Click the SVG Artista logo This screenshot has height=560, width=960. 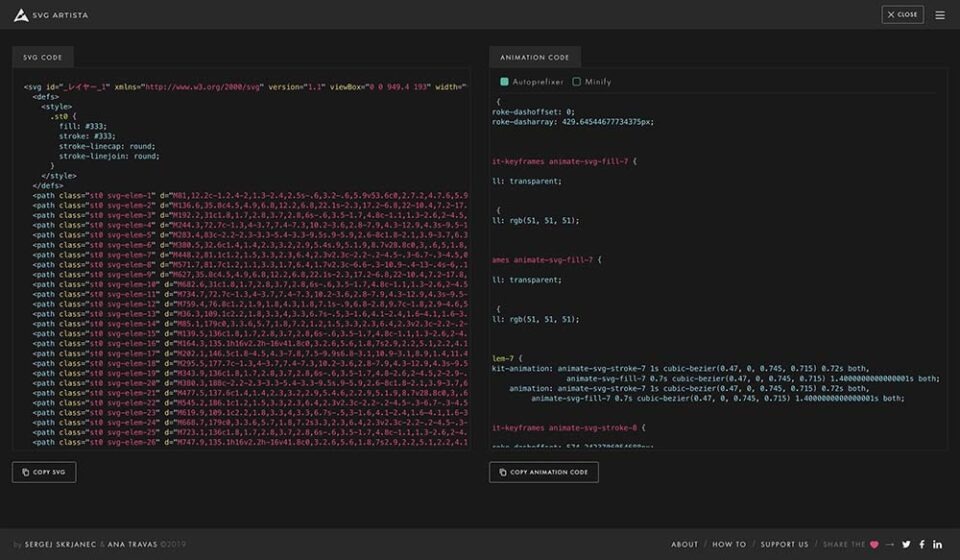click(45, 15)
